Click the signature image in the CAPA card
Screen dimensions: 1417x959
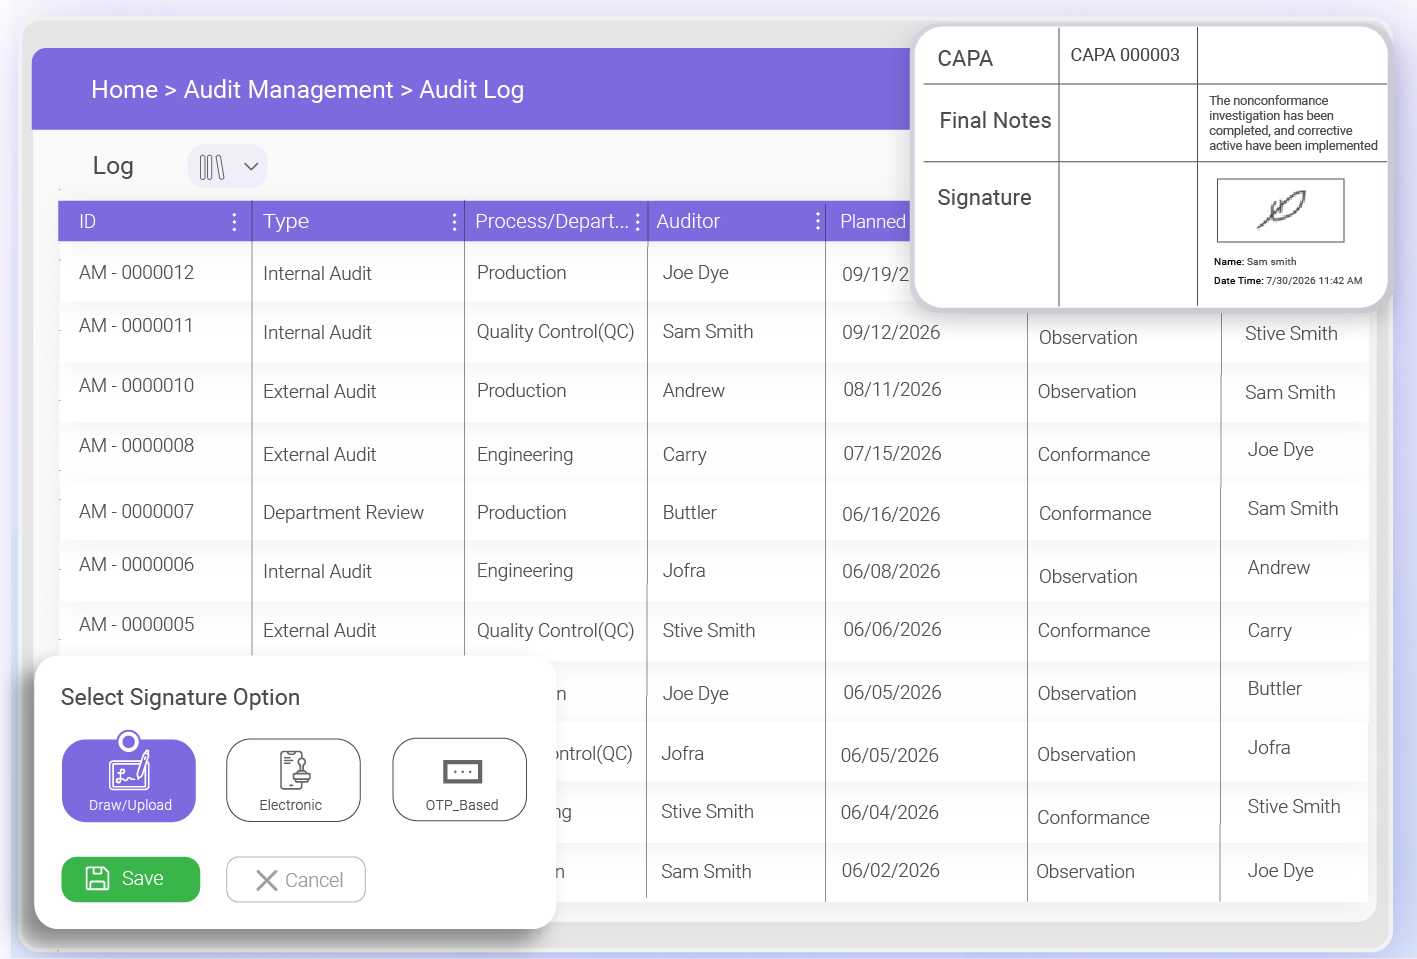coord(1280,210)
